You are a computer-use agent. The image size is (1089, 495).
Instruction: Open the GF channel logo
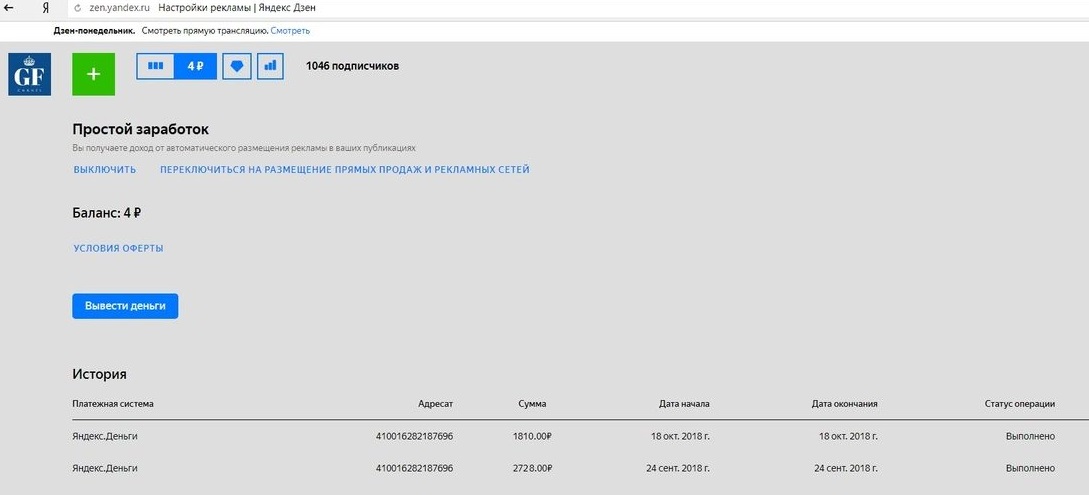[x=29, y=75]
